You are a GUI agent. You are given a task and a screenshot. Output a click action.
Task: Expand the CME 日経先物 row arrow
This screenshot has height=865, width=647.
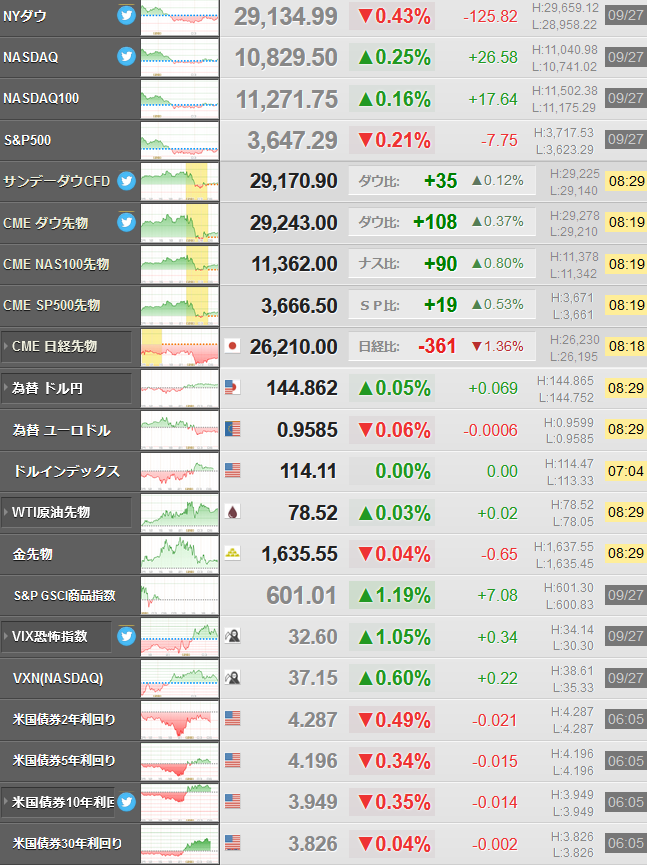click(x=6, y=346)
